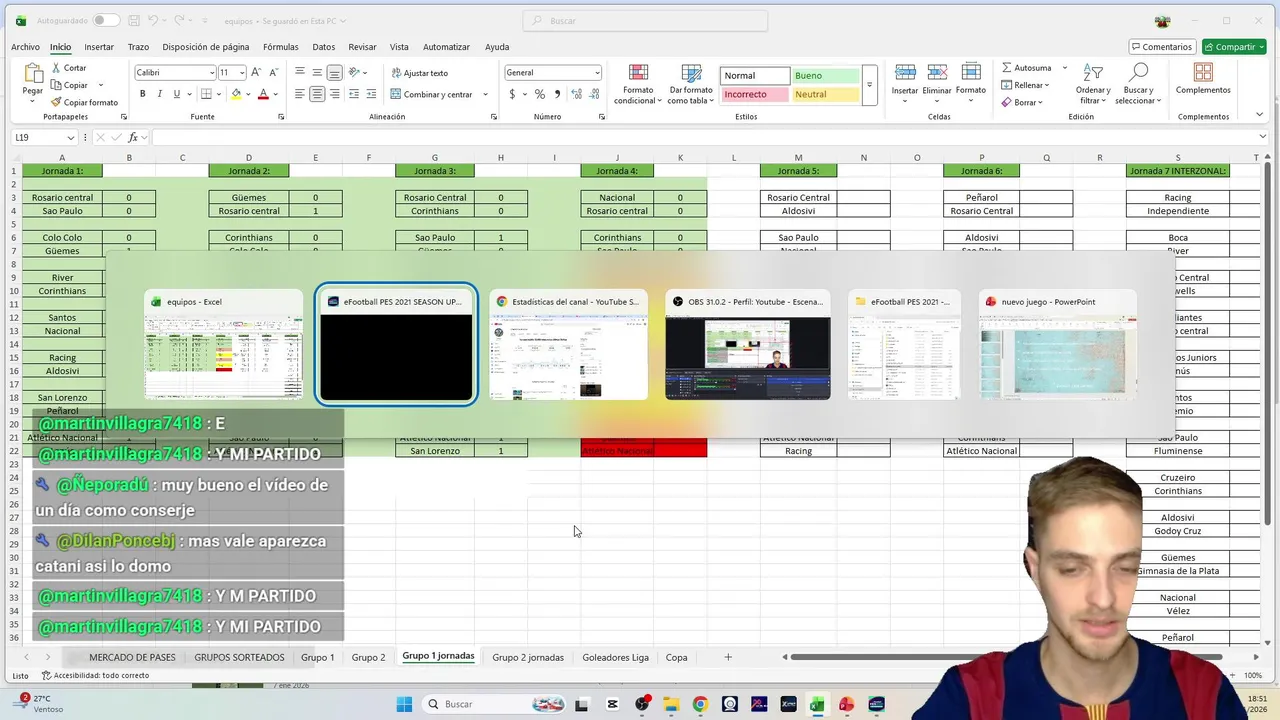Click the Save disk icon in title bar
The image size is (1280, 720).
click(x=132, y=20)
